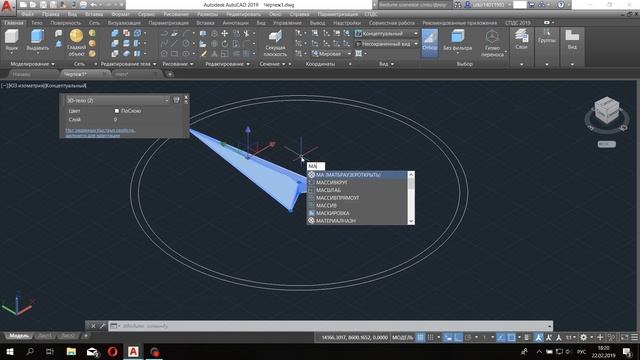The image size is (640, 360).
Task: Open visual style dropdown Концептуальный
Action: point(387,33)
